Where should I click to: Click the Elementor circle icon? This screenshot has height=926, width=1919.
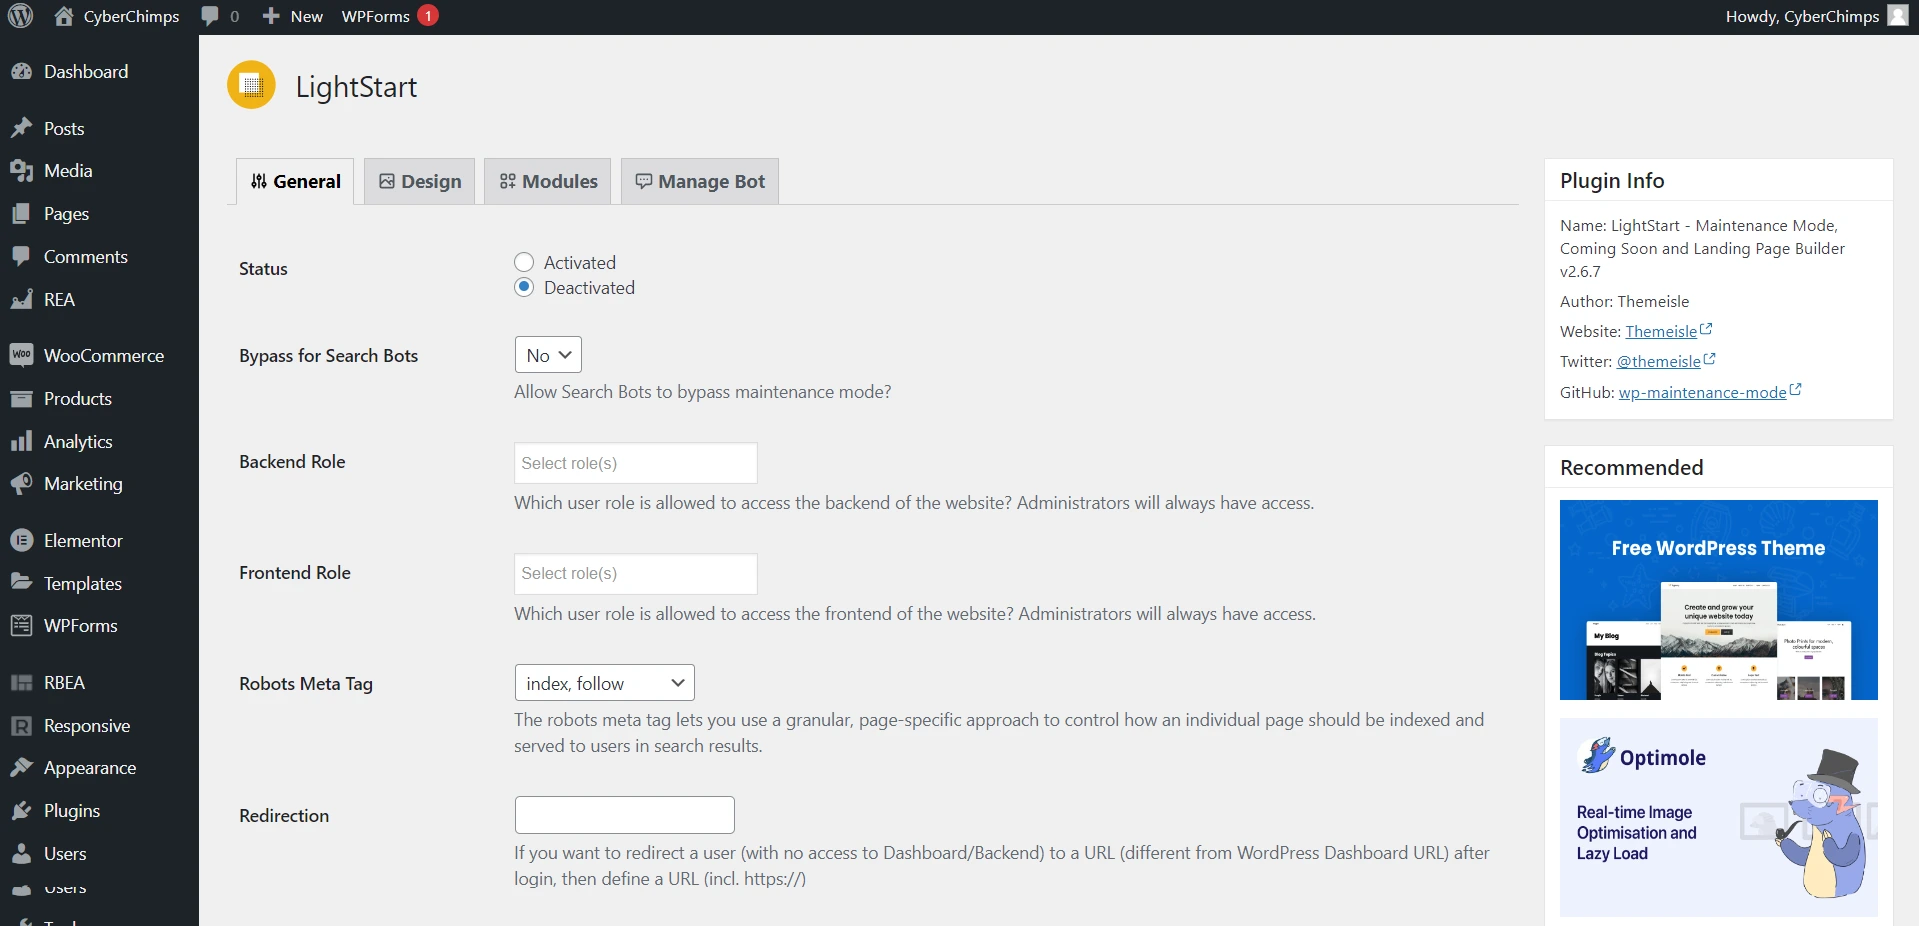(x=22, y=541)
